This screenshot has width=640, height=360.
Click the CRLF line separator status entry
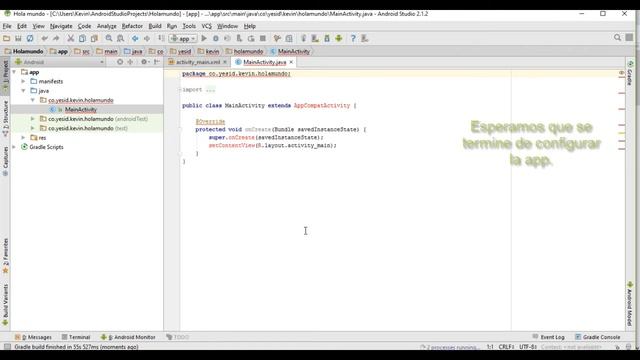[x=506, y=347]
